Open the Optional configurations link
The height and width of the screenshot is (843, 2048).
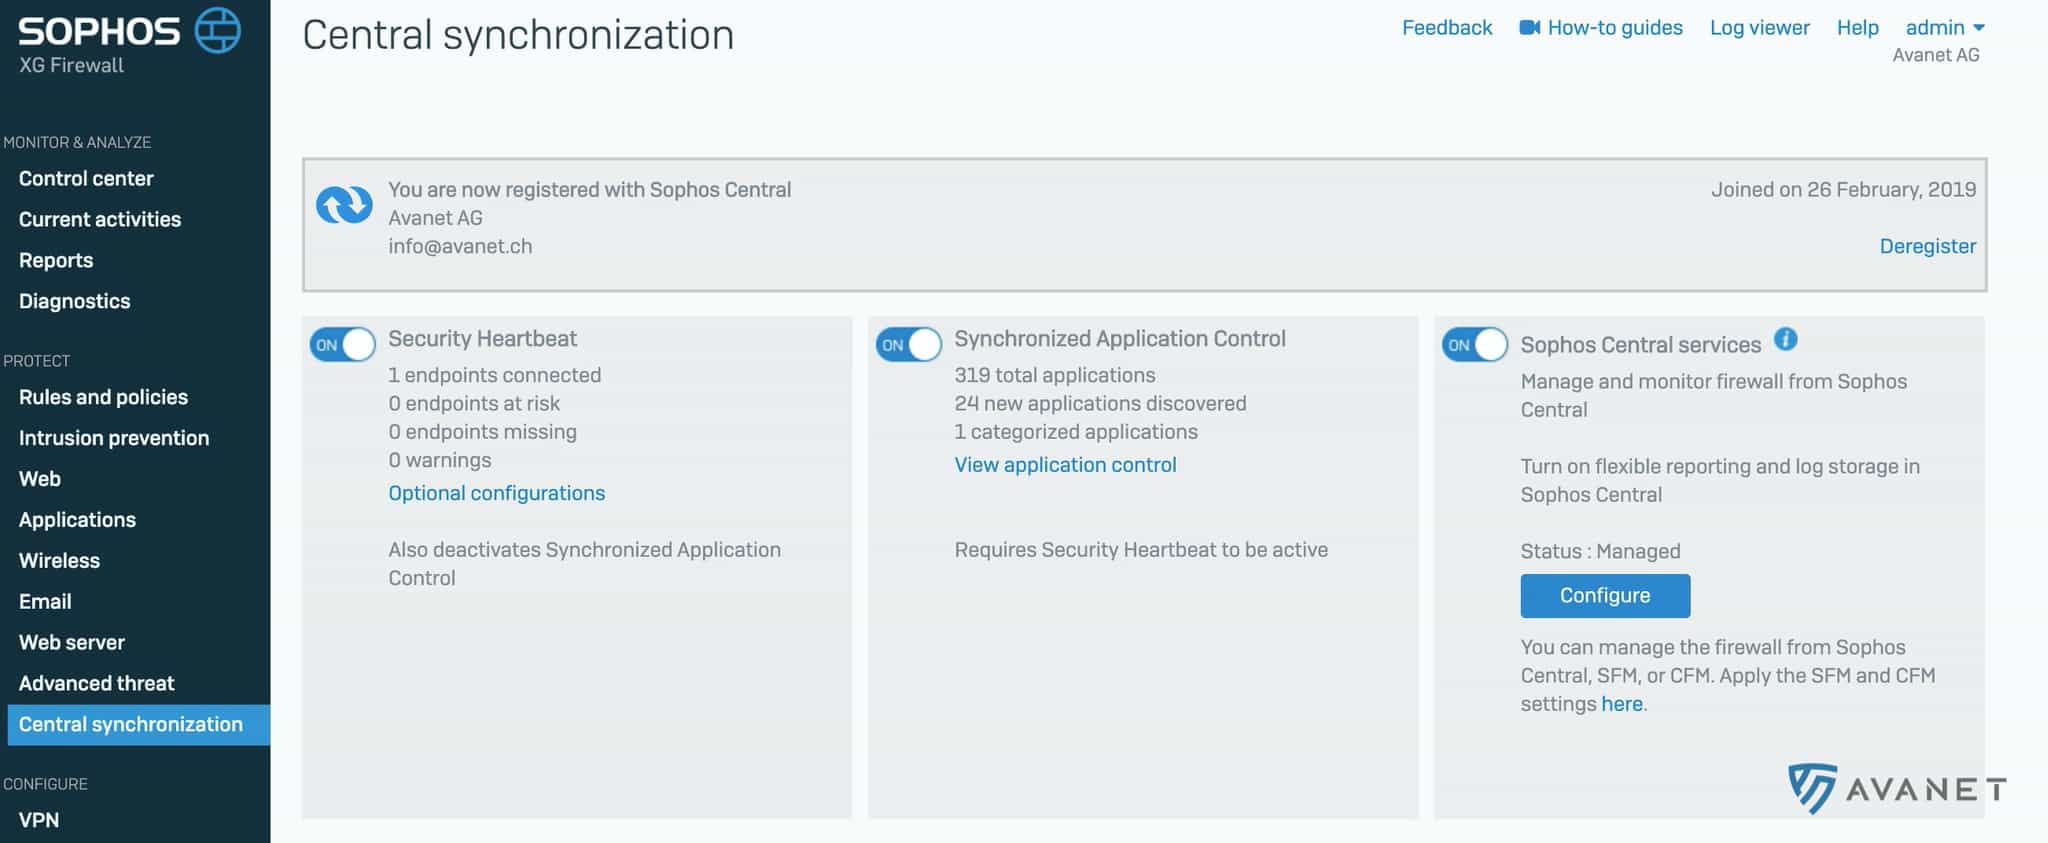click(x=496, y=493)
